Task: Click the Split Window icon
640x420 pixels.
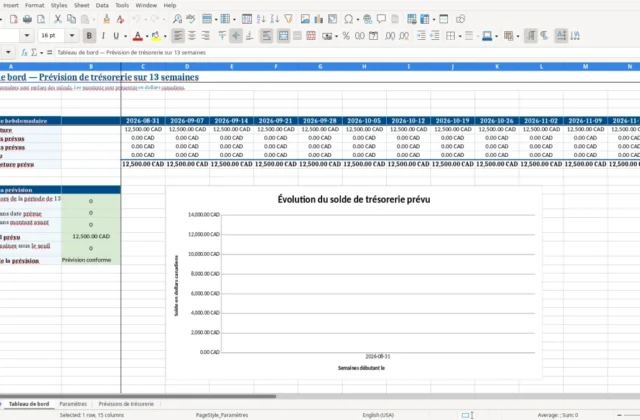Action: click(x=444, y=19)
